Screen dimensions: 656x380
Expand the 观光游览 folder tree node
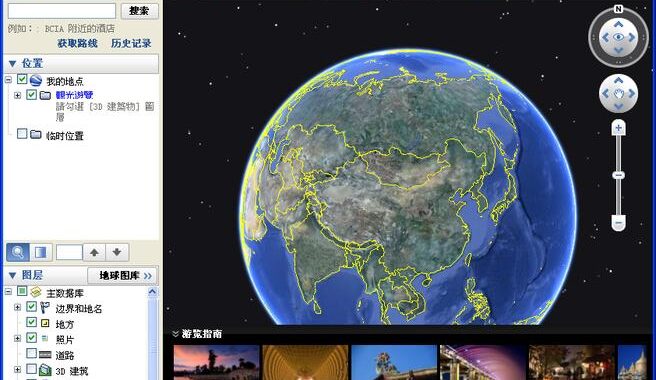click(17, 95)
